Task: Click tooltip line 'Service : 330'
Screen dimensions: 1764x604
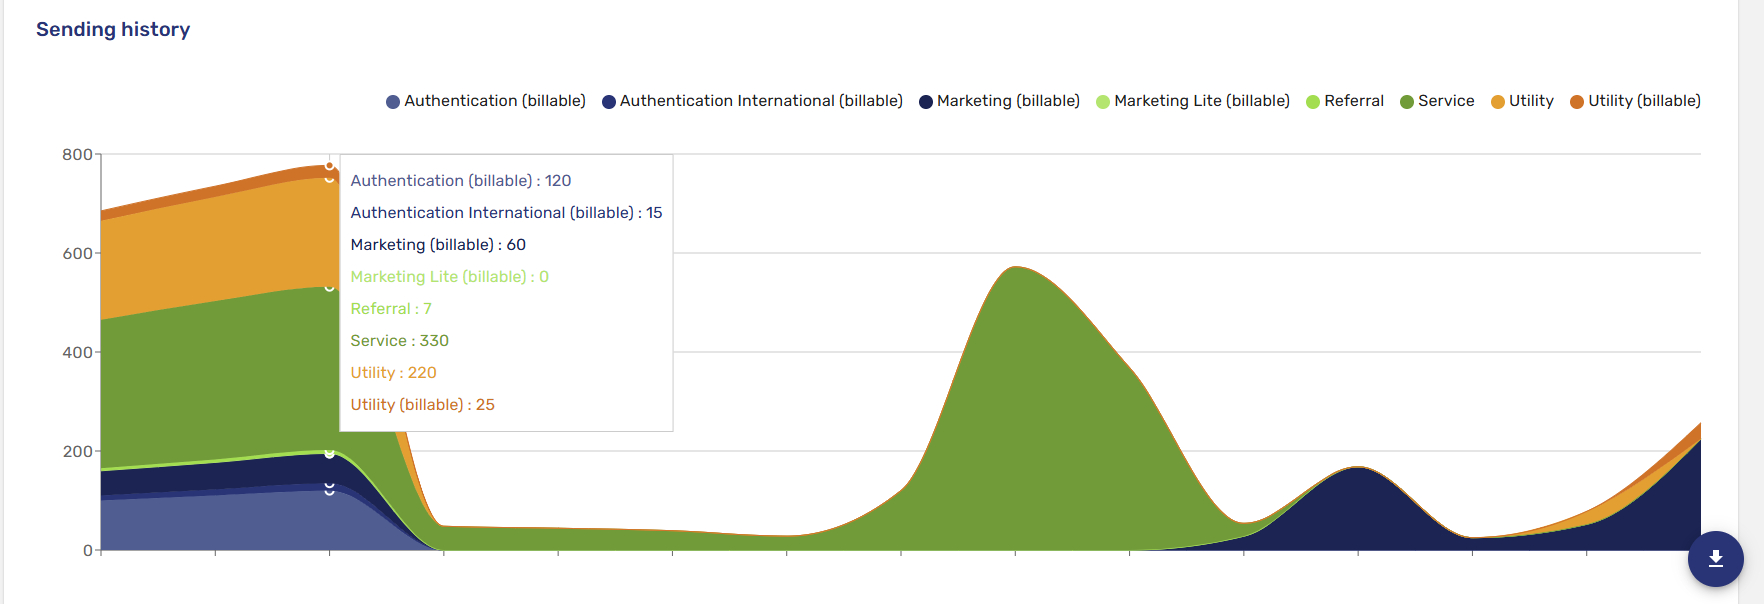Action: 400,341
